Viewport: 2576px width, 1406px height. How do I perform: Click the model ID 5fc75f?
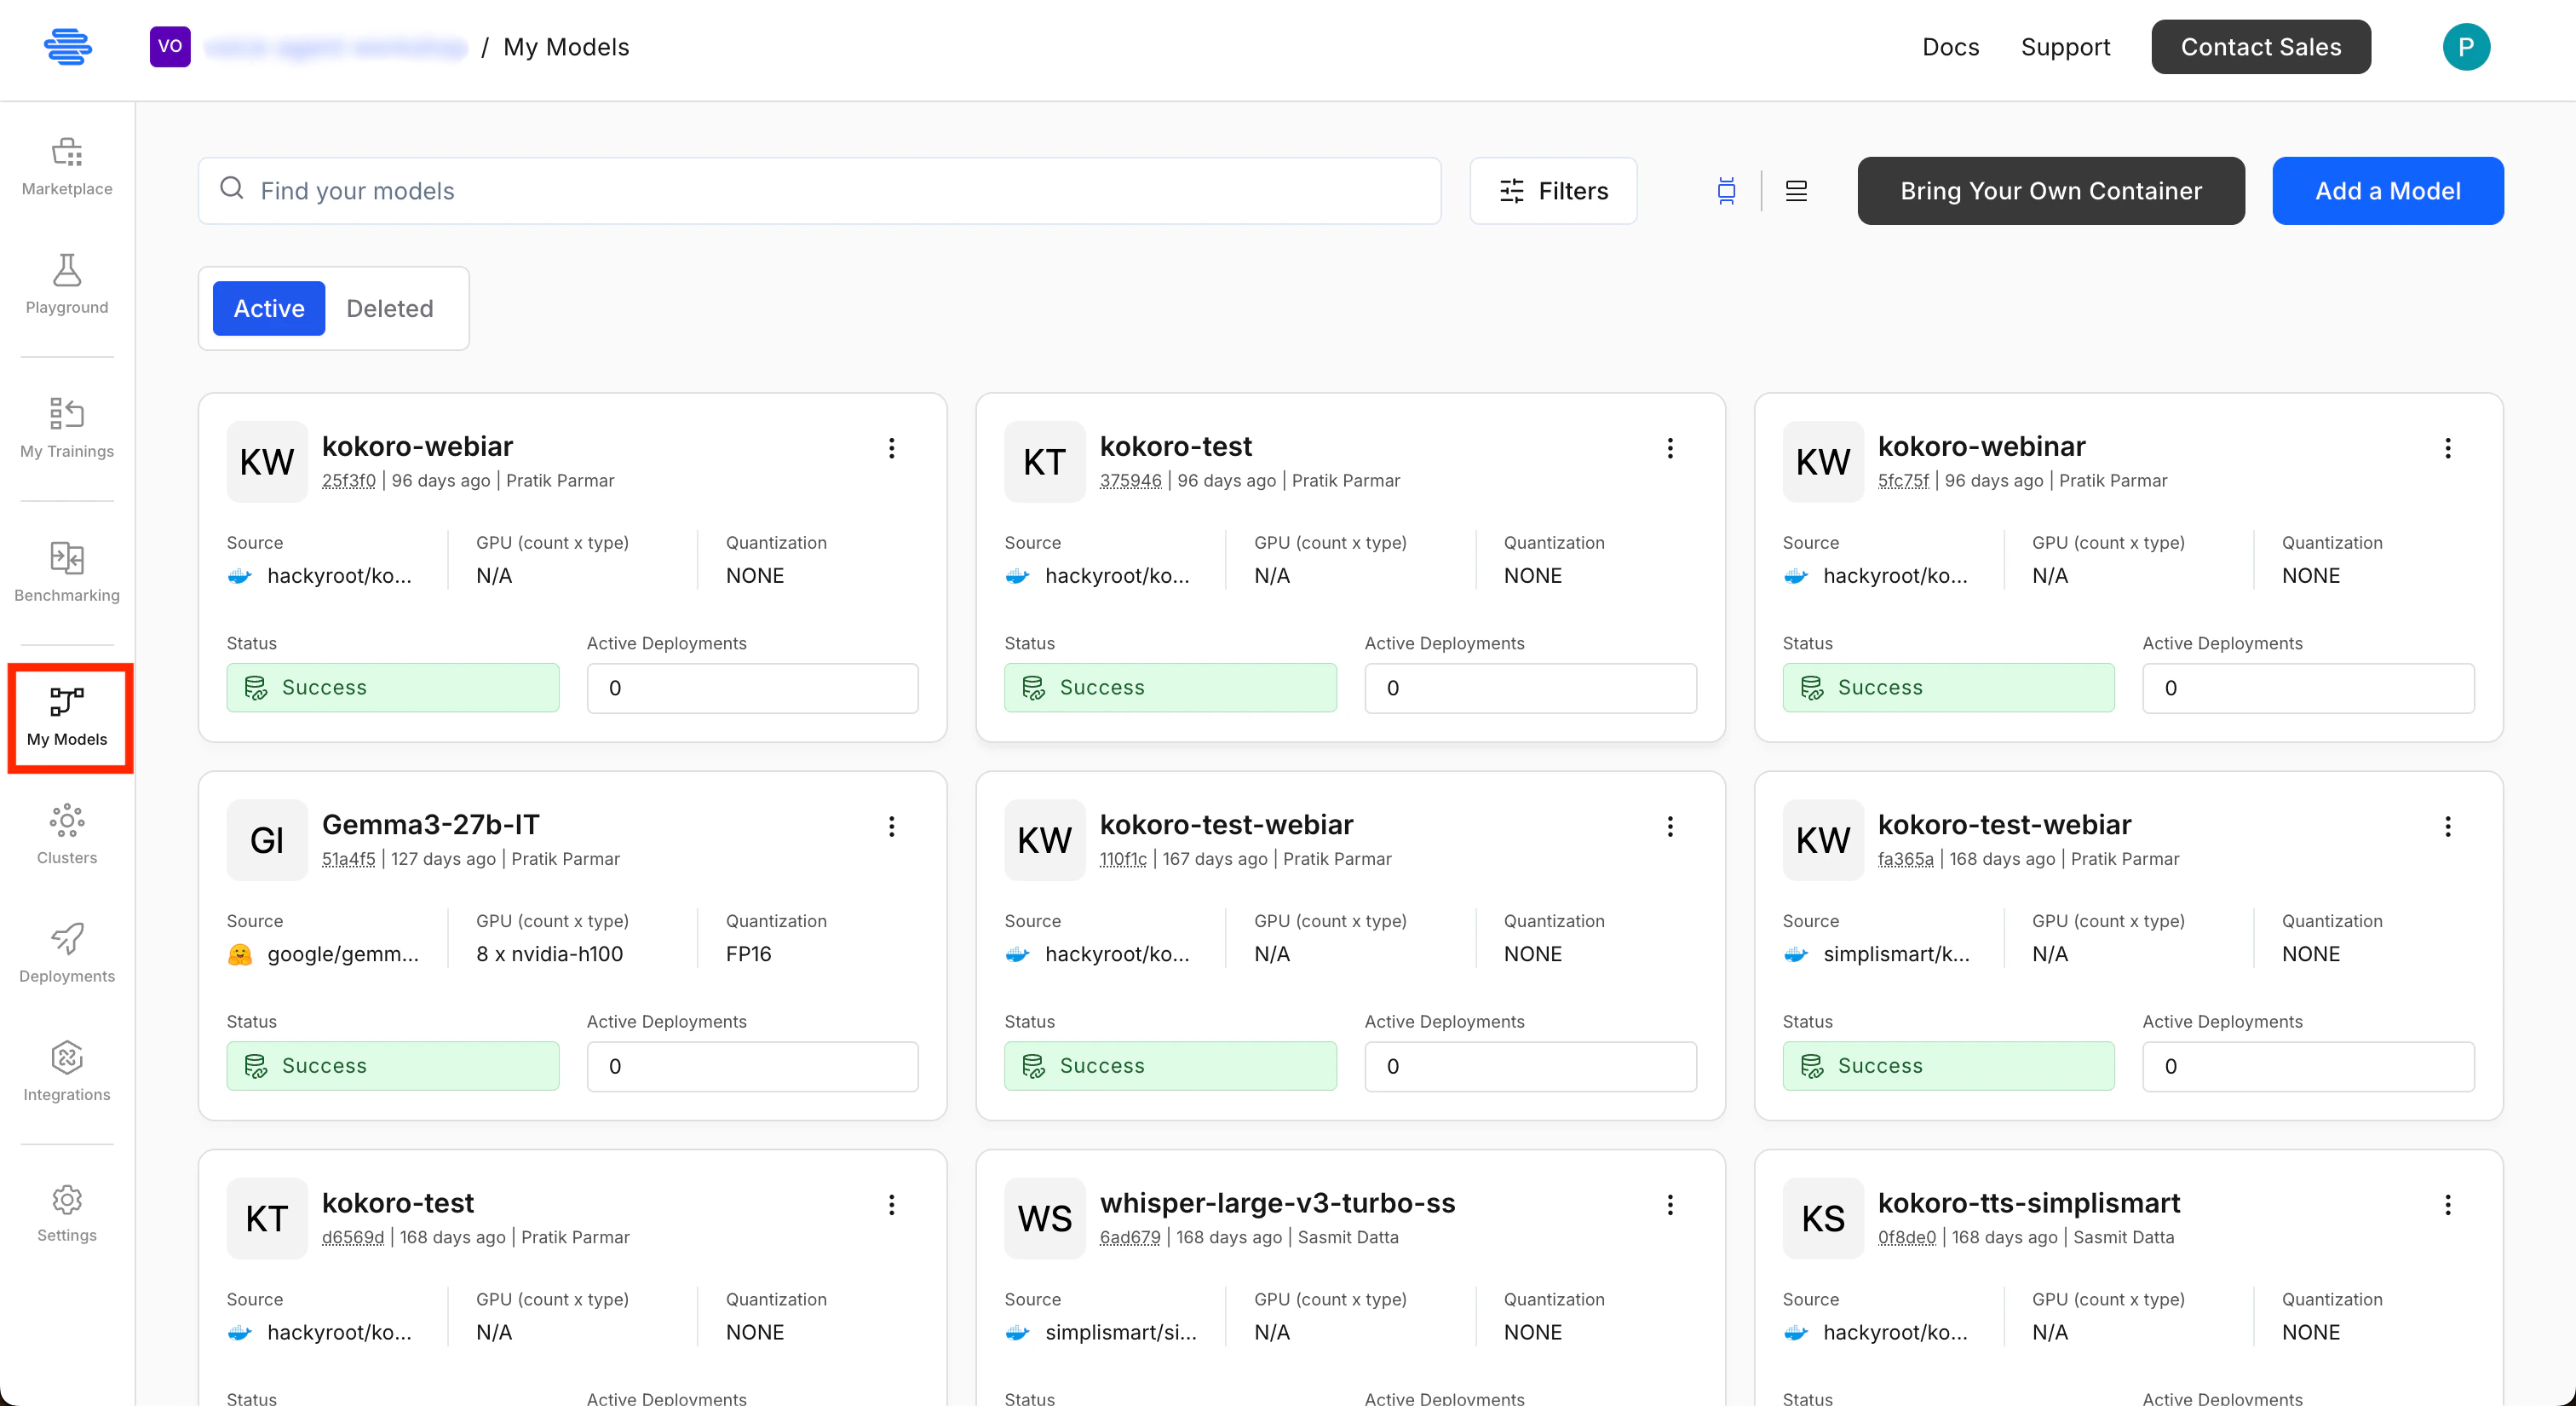(1903, 481)
